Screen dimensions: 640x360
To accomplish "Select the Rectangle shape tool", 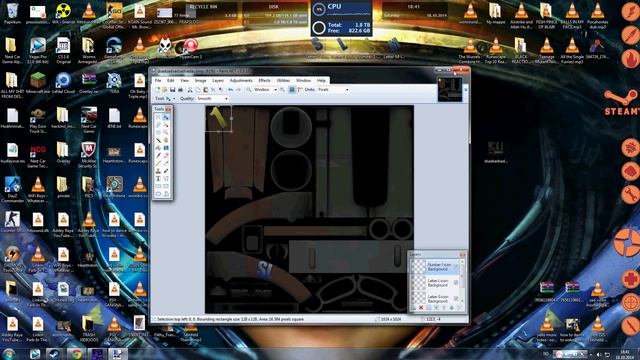I will coord(158,186).
